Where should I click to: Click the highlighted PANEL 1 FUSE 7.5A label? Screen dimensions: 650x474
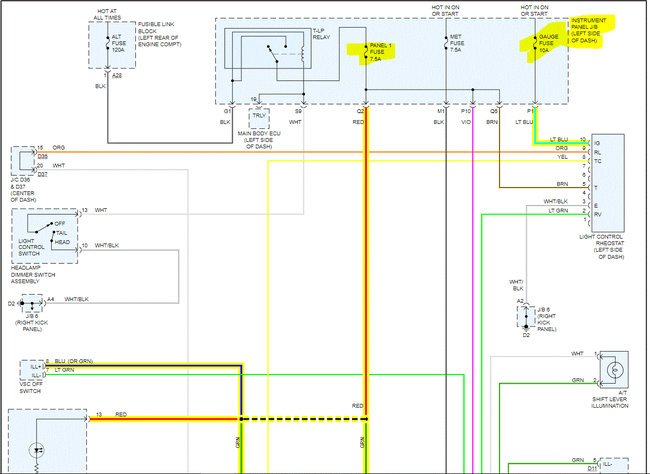point(381,52)
